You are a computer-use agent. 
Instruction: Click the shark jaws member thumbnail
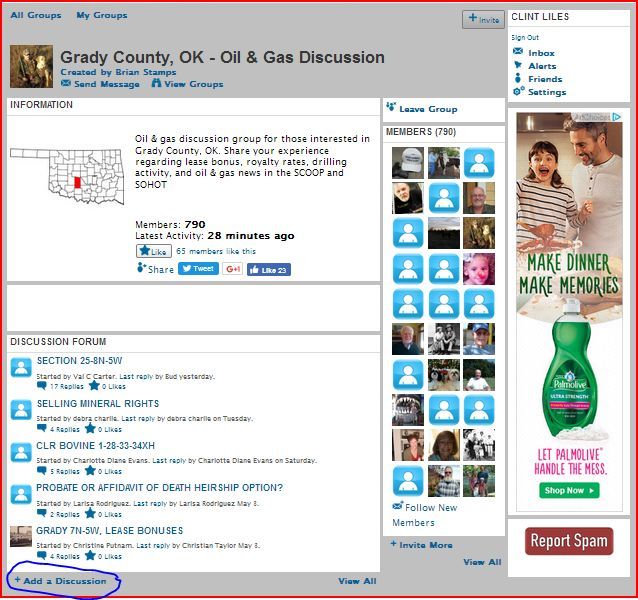(408, 410)
